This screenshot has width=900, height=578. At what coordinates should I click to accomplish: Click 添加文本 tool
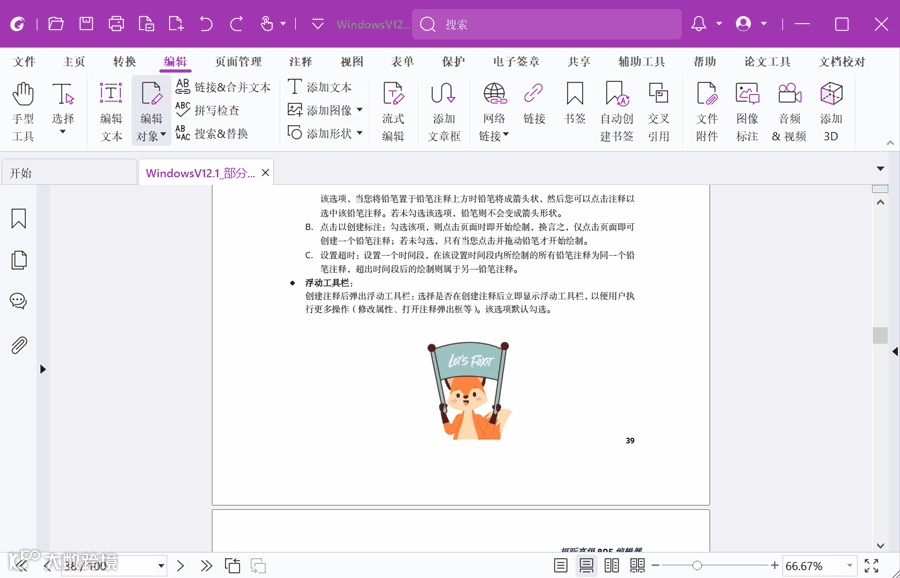click(x=319, y=87)
